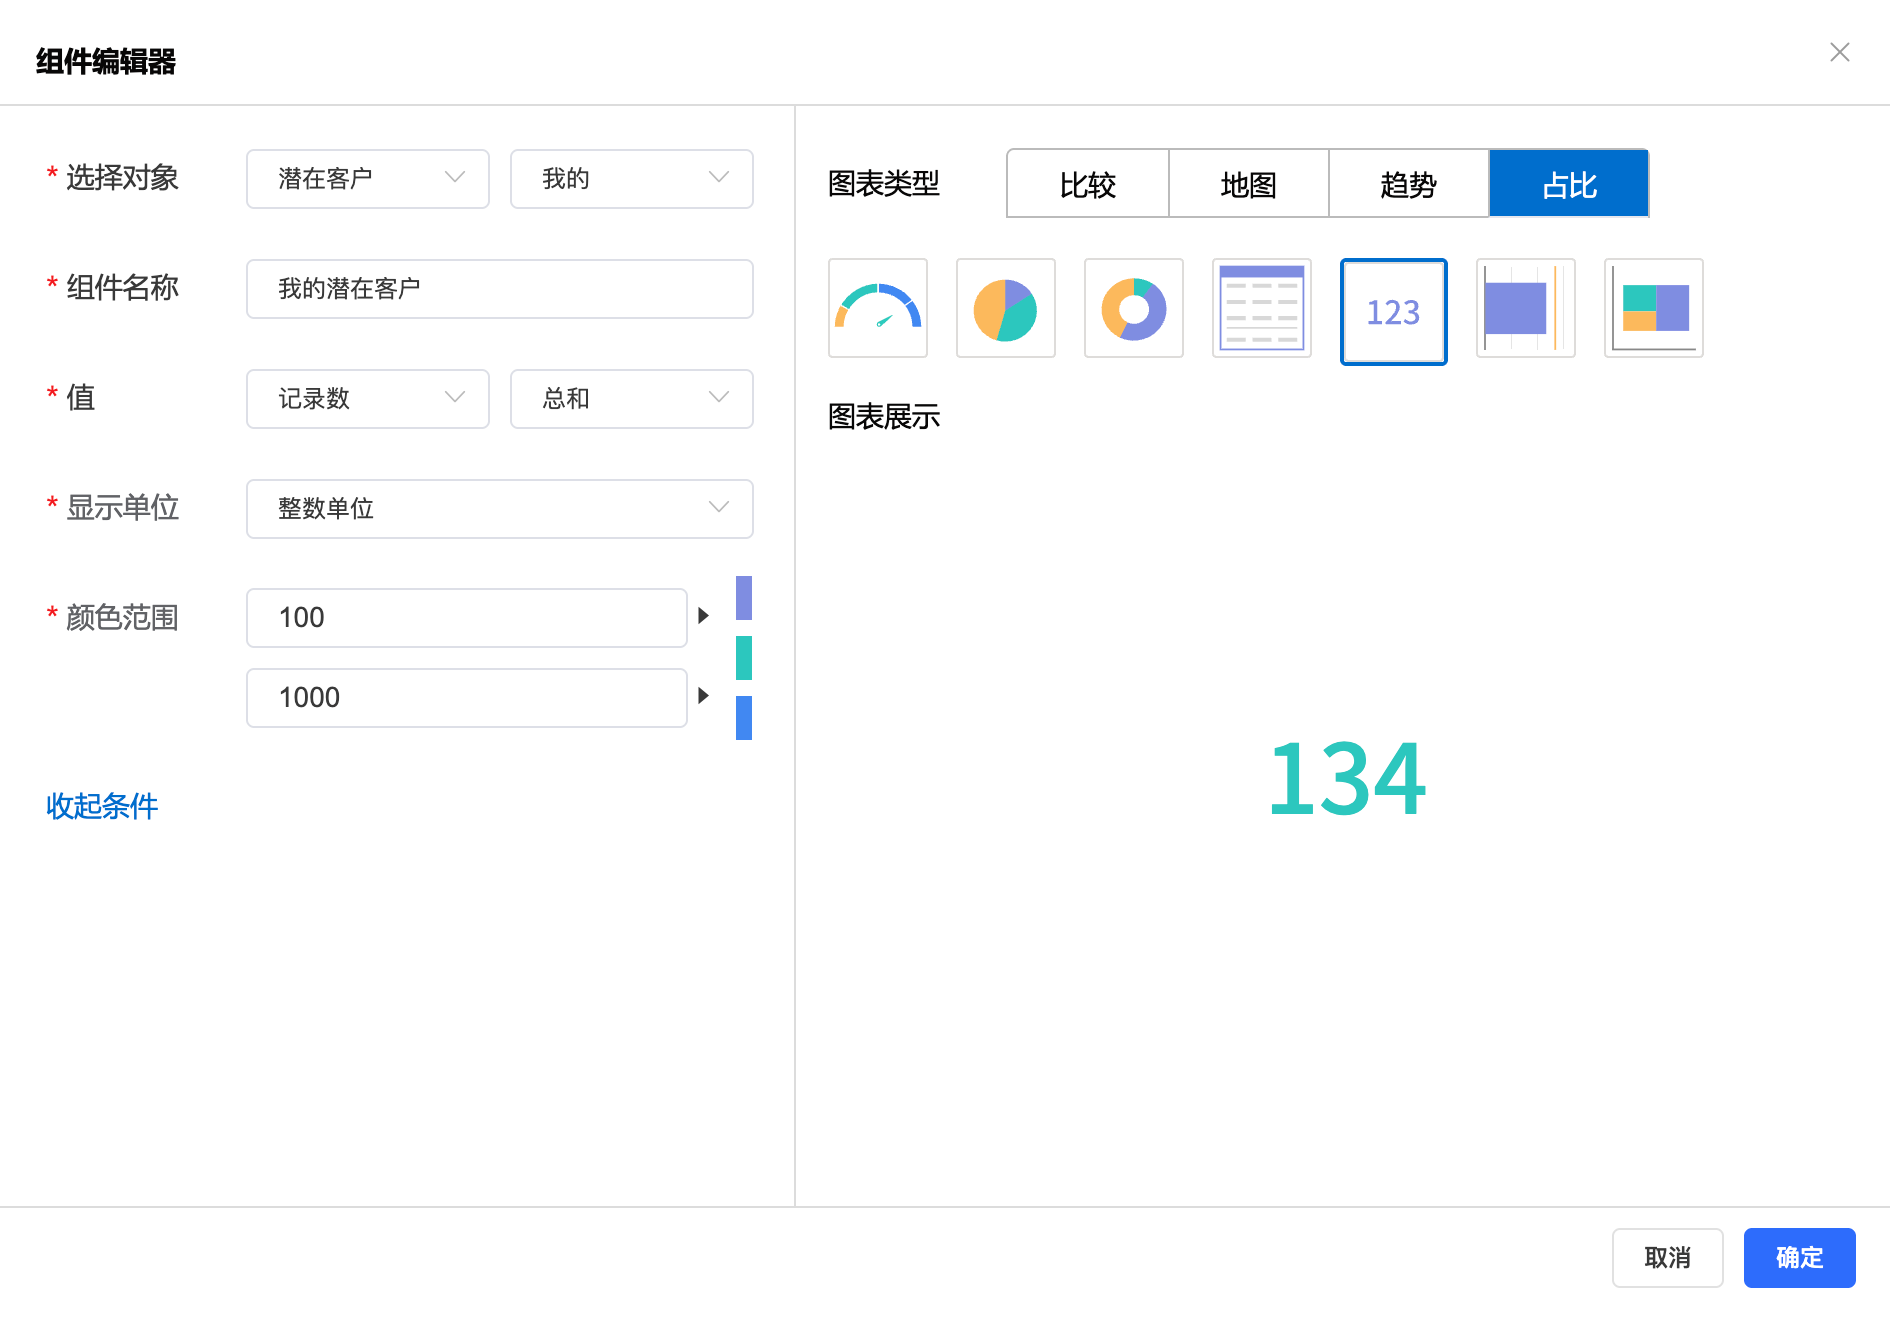The width and height of the screenshot is (1890, 1320).
Task: Click the teal color range swatch
Action: 743,658
